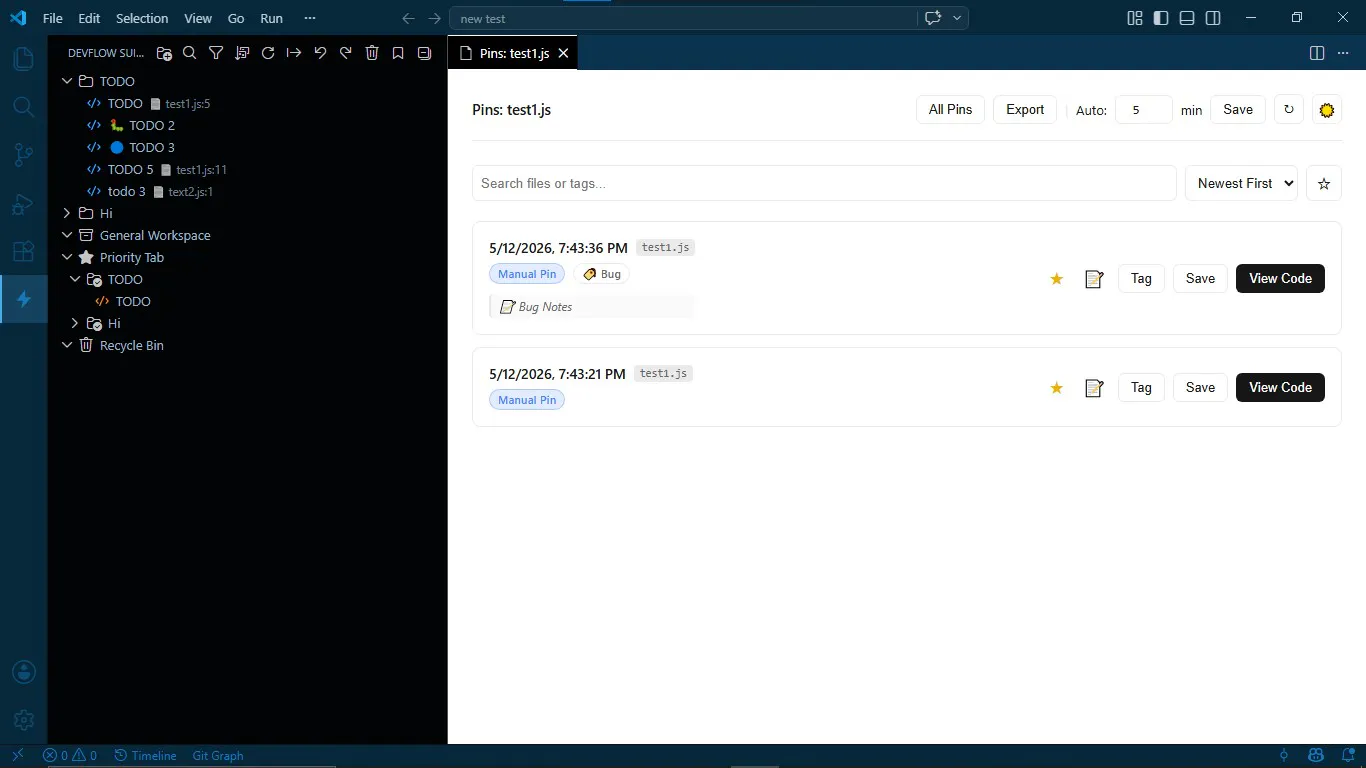Expand Hi folder under Priority Tab
The image size is (1366, 768).
point(75,323)
